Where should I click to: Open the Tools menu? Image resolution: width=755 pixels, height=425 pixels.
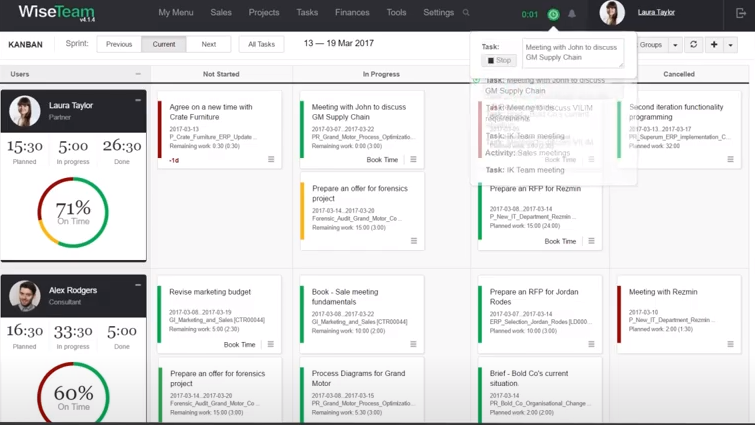[x=396, y=13]
